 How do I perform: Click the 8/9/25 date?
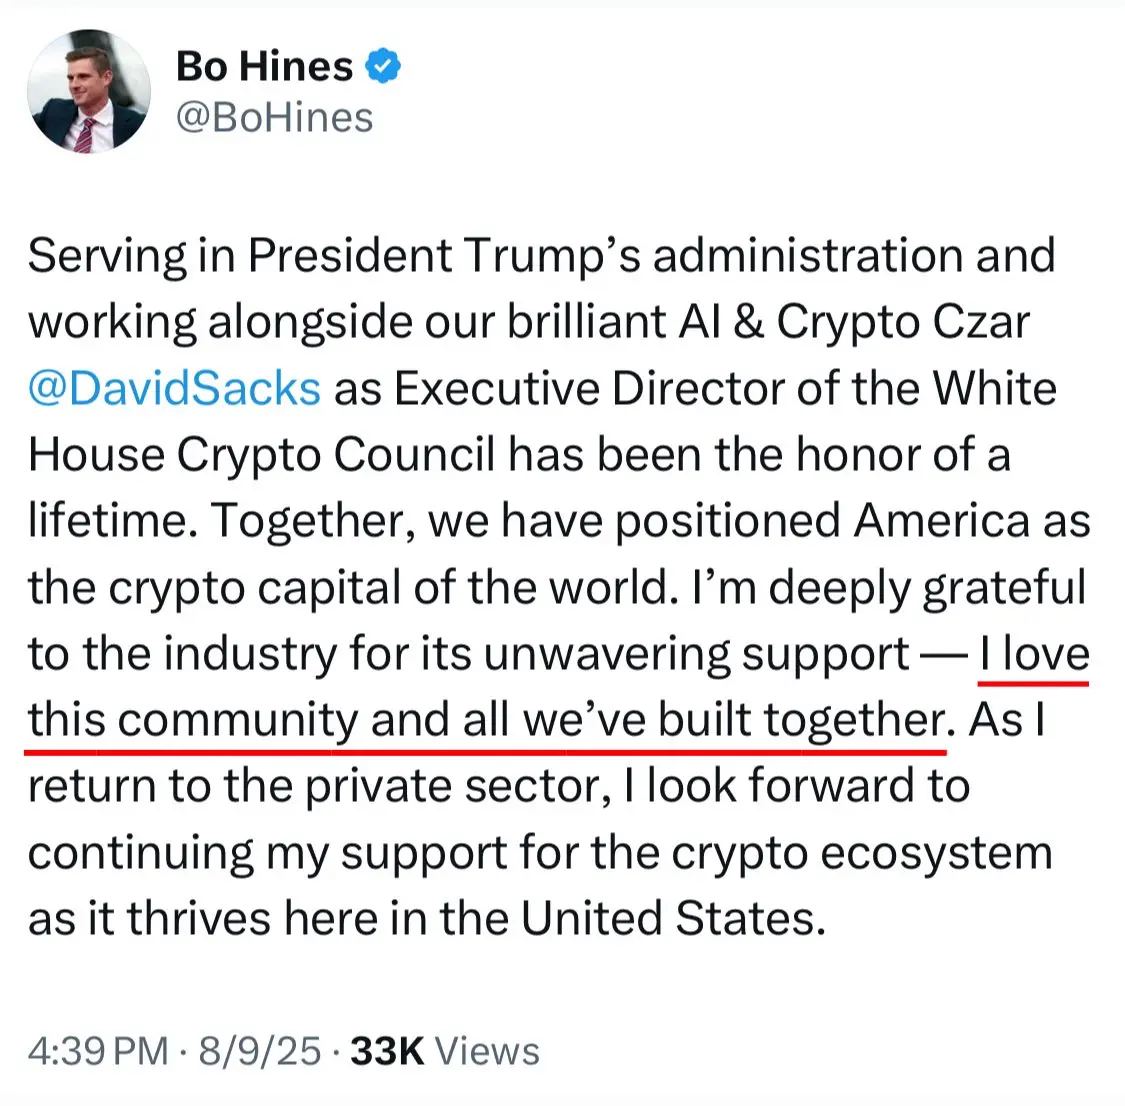[260, 1051]
